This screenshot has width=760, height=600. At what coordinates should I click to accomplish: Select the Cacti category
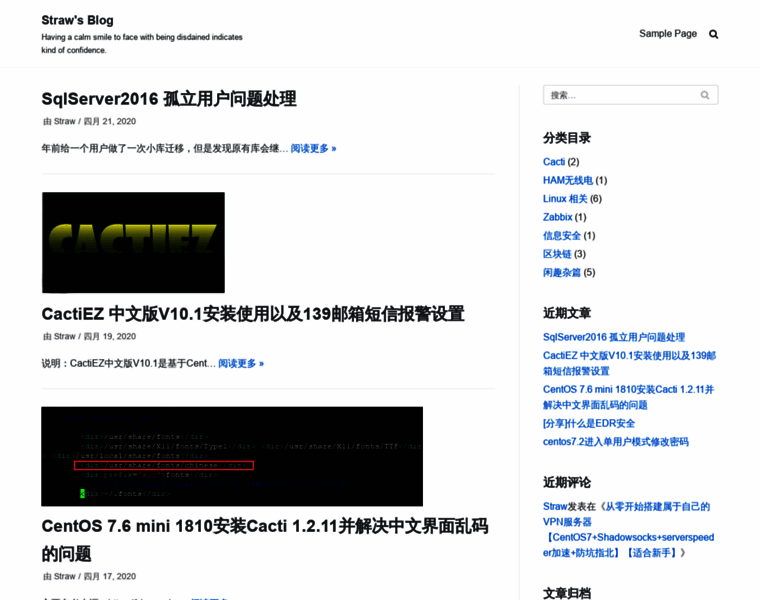pos(554,162)
